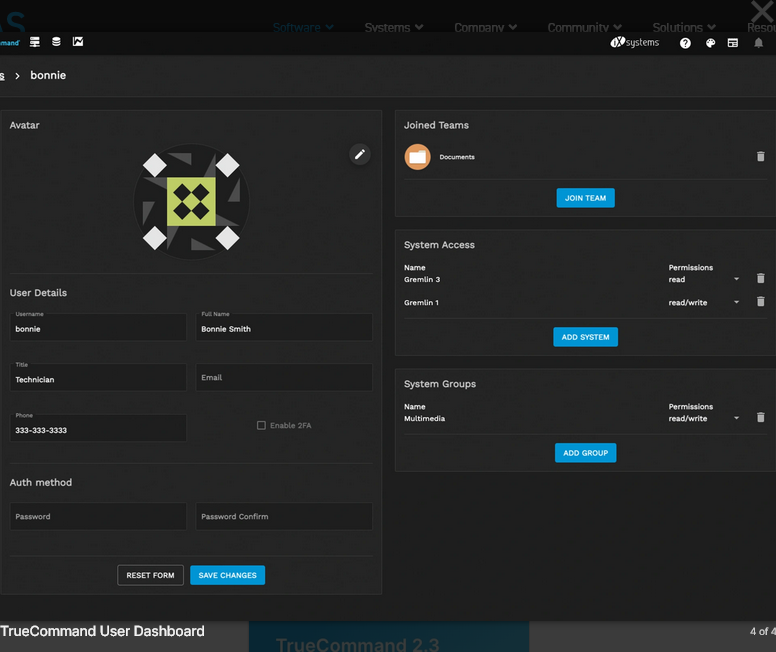
Task: Click the ADD GROUP button
Action: coord(585,453)
